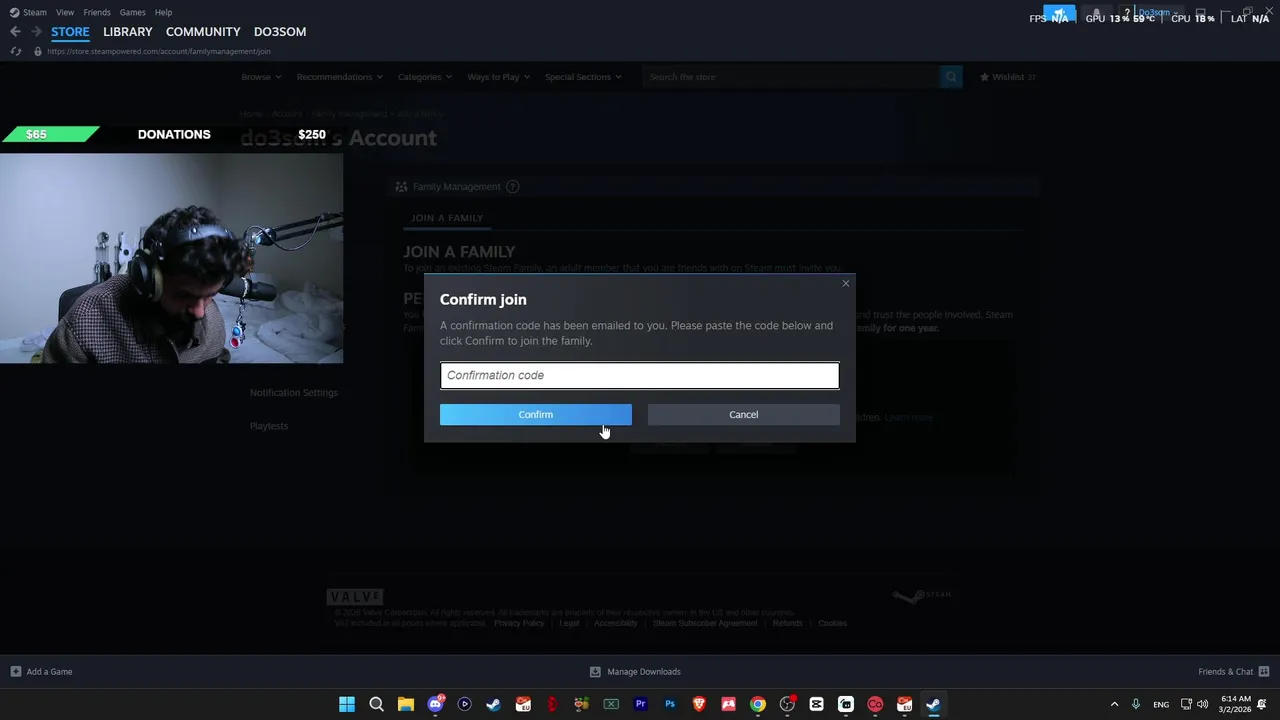Expand the Special Sections dropdown

[x=583, y=77]
